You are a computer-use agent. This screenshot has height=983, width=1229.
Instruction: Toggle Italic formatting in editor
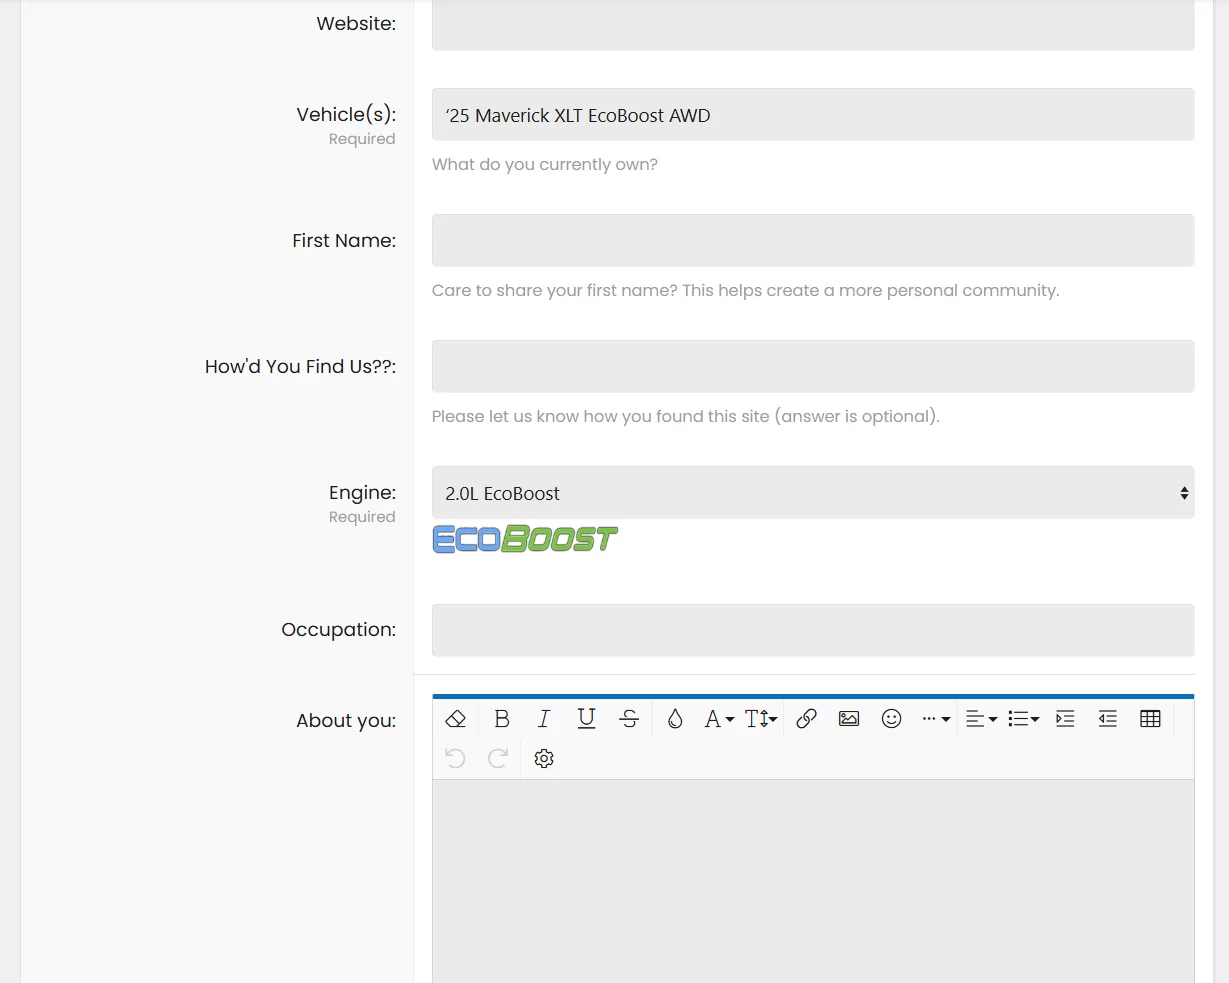click(x=544, y=718)
